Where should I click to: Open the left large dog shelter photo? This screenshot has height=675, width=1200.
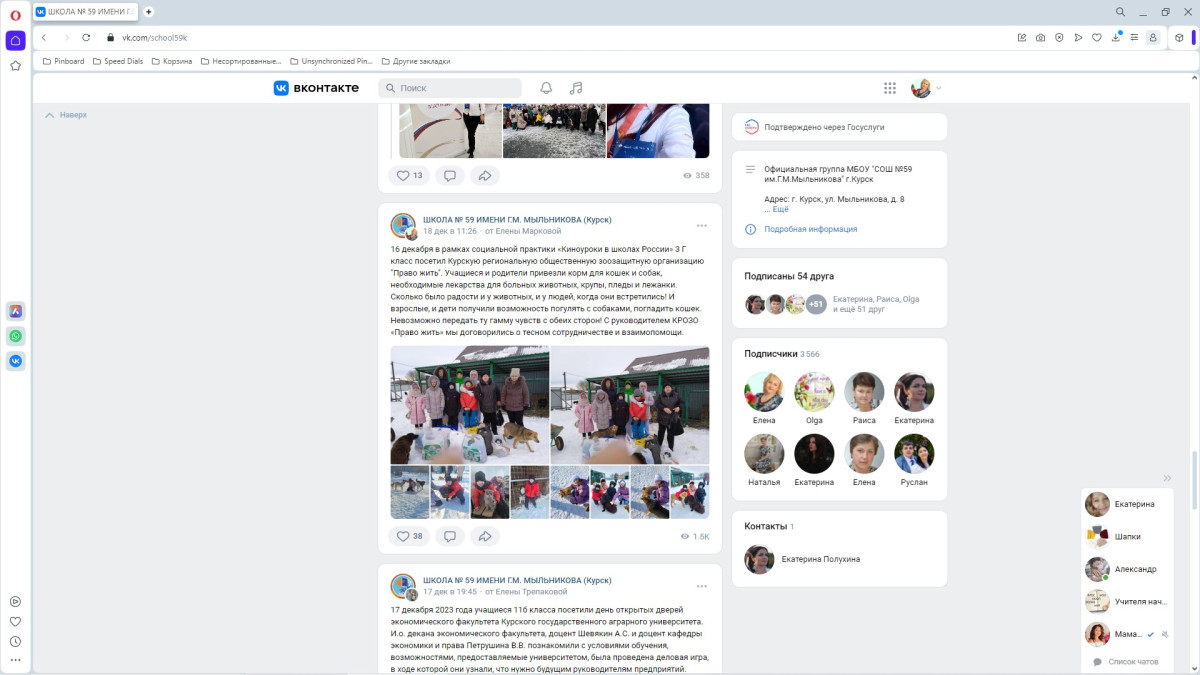point(470,405)
